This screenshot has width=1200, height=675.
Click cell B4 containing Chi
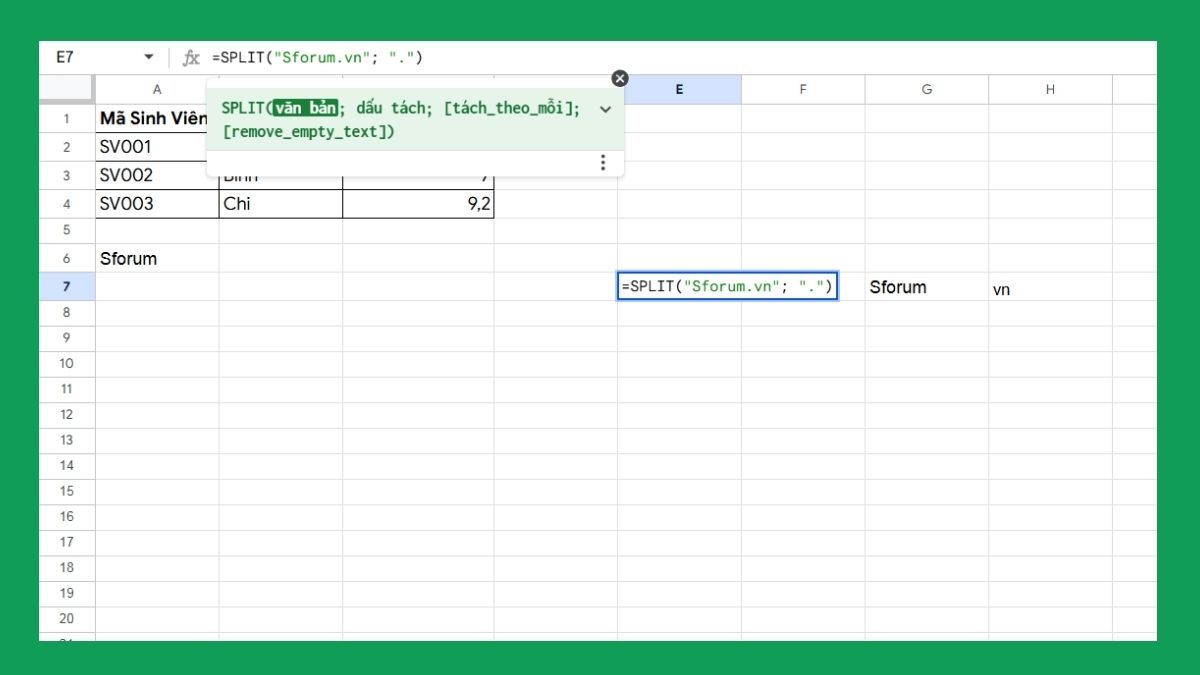(280, 203)
